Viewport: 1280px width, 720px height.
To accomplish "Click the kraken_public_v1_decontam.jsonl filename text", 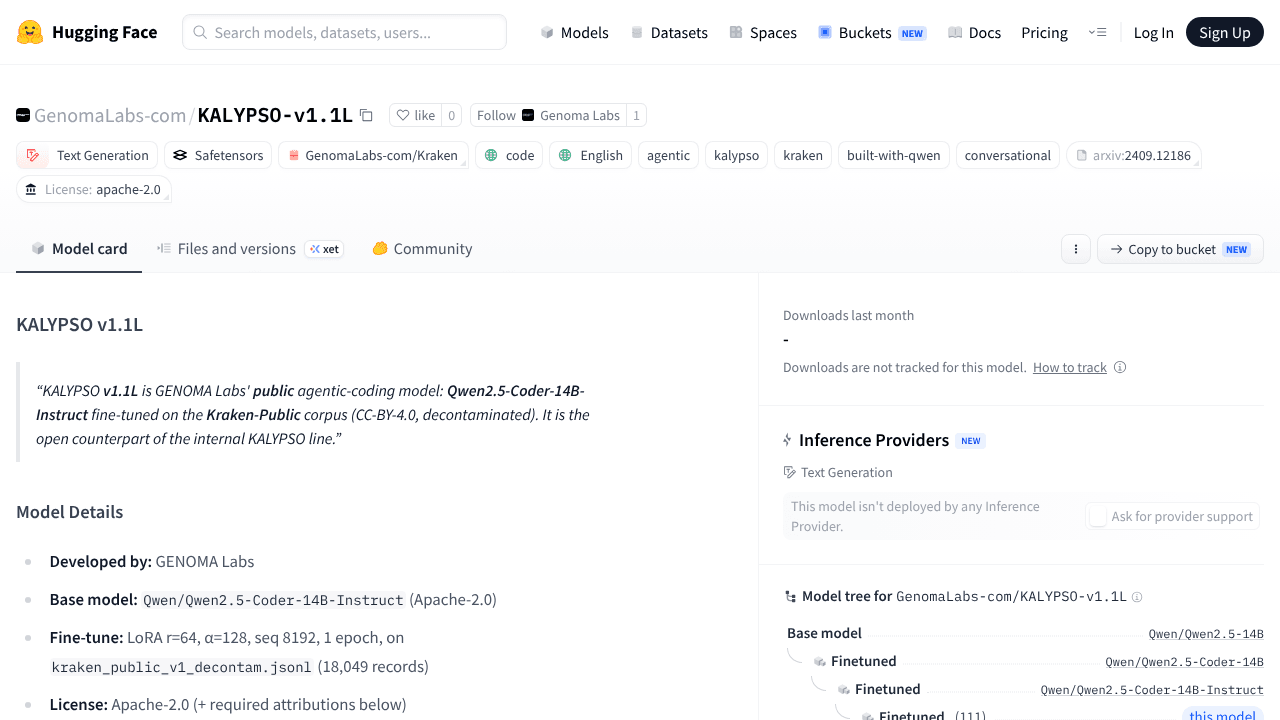I will pos(181,667).
